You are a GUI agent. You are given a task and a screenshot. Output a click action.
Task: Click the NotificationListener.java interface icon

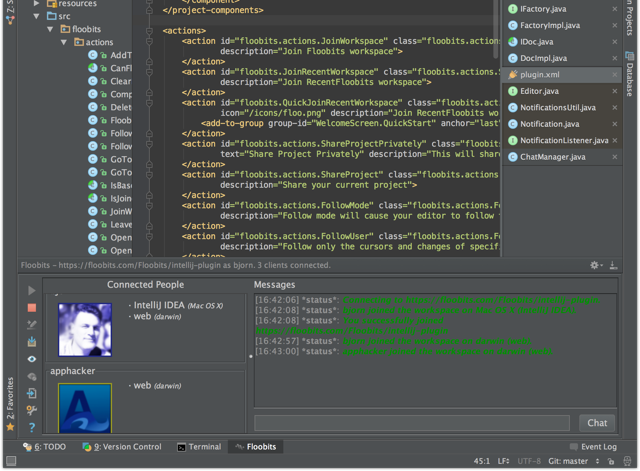[x=513, y=140]
